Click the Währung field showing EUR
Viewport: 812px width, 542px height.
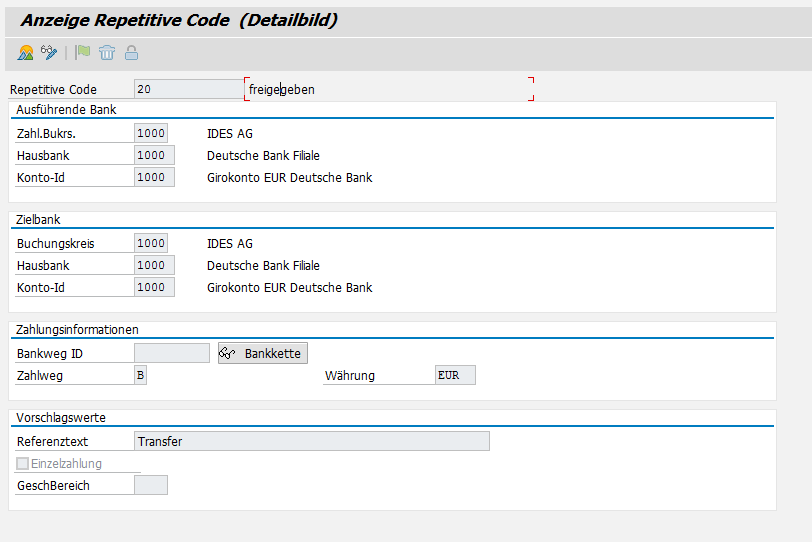(x=455, y=375)
